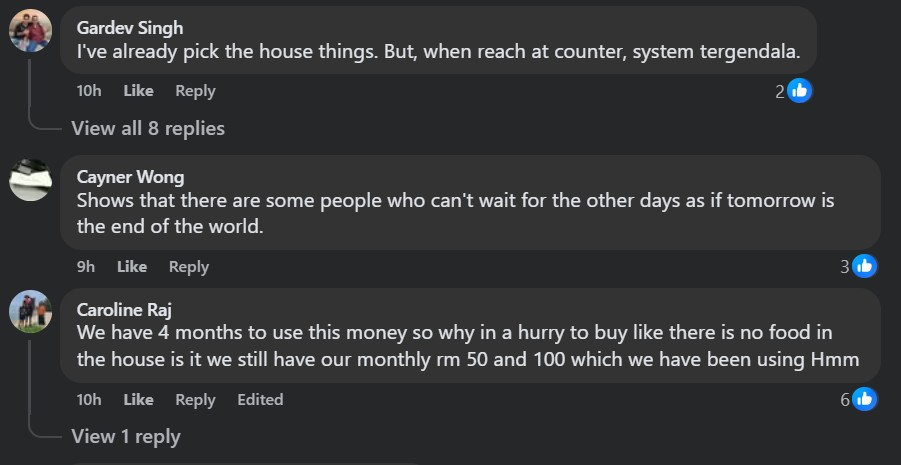
Task: Like Gardev Singh's comment
Action: tap(138, 91)
